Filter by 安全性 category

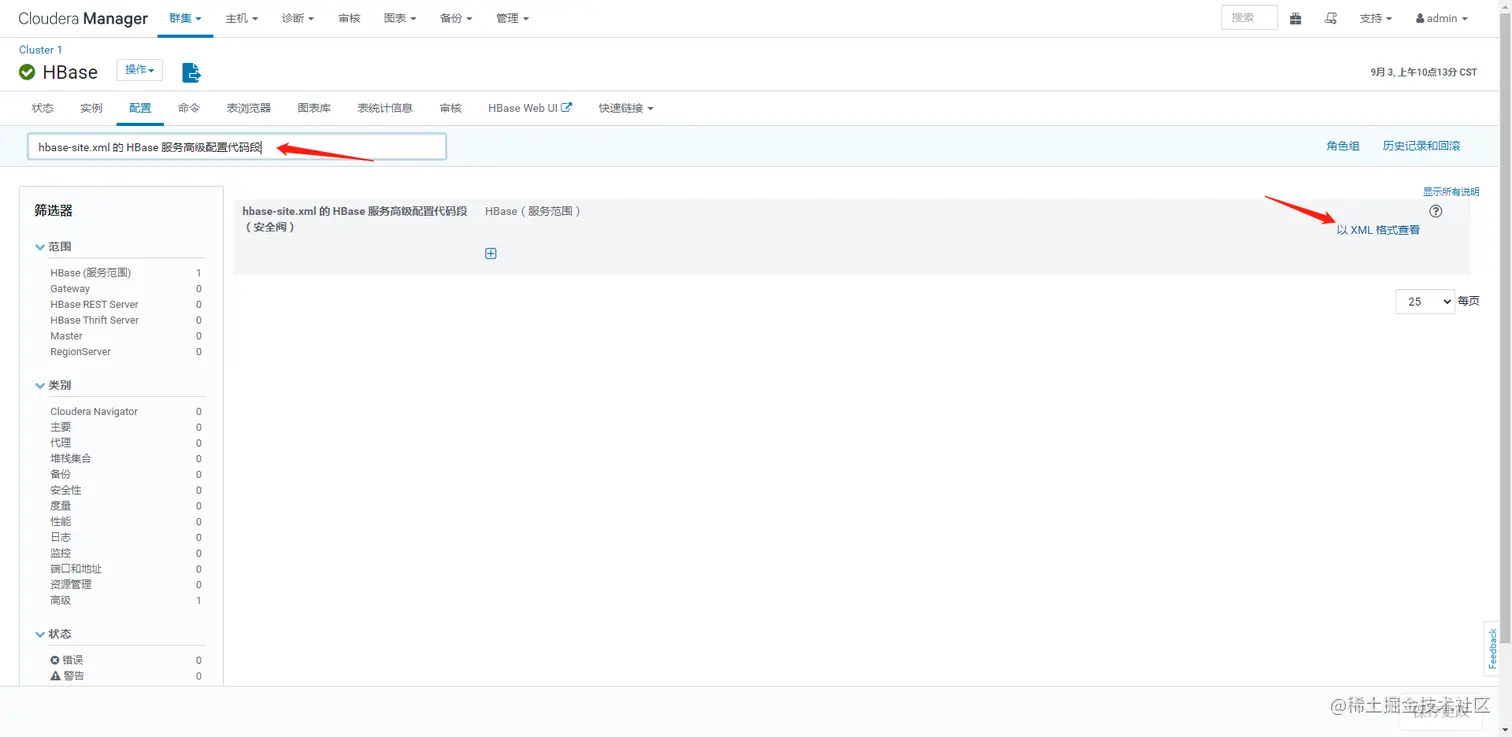tap(66, 490)
